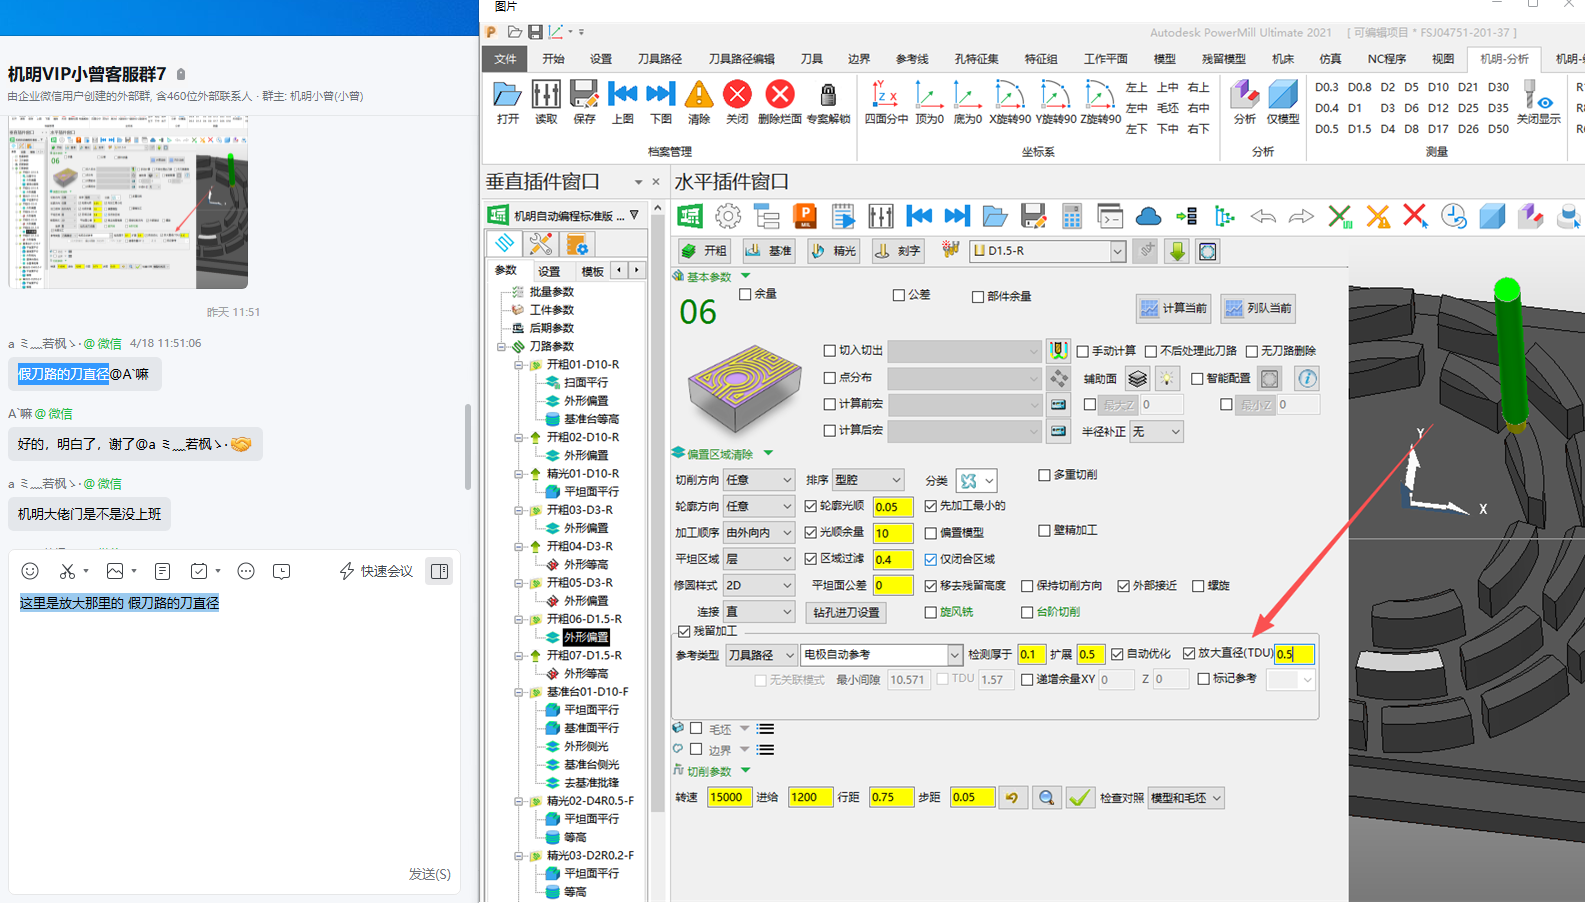Click the 删除拦面 red cross icon
This screenshot has width=1585, height=903.
[780, 96]
